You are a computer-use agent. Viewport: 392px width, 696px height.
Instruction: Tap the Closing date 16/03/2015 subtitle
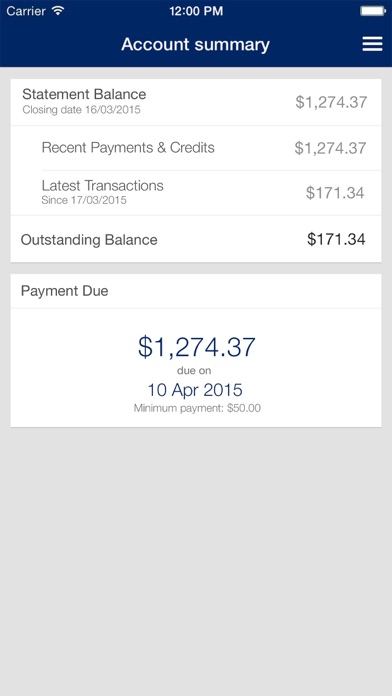tap(81, 110)
